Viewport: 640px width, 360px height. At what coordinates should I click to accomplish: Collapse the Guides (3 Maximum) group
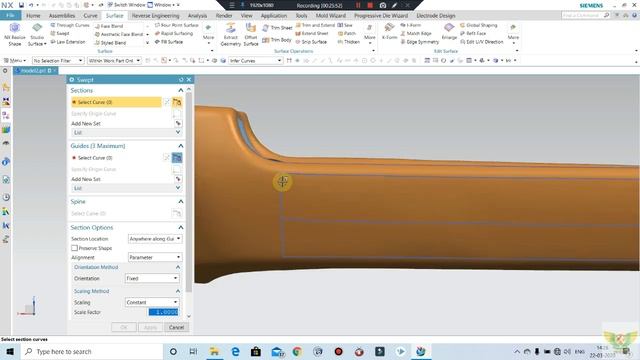tap(180, 146)
